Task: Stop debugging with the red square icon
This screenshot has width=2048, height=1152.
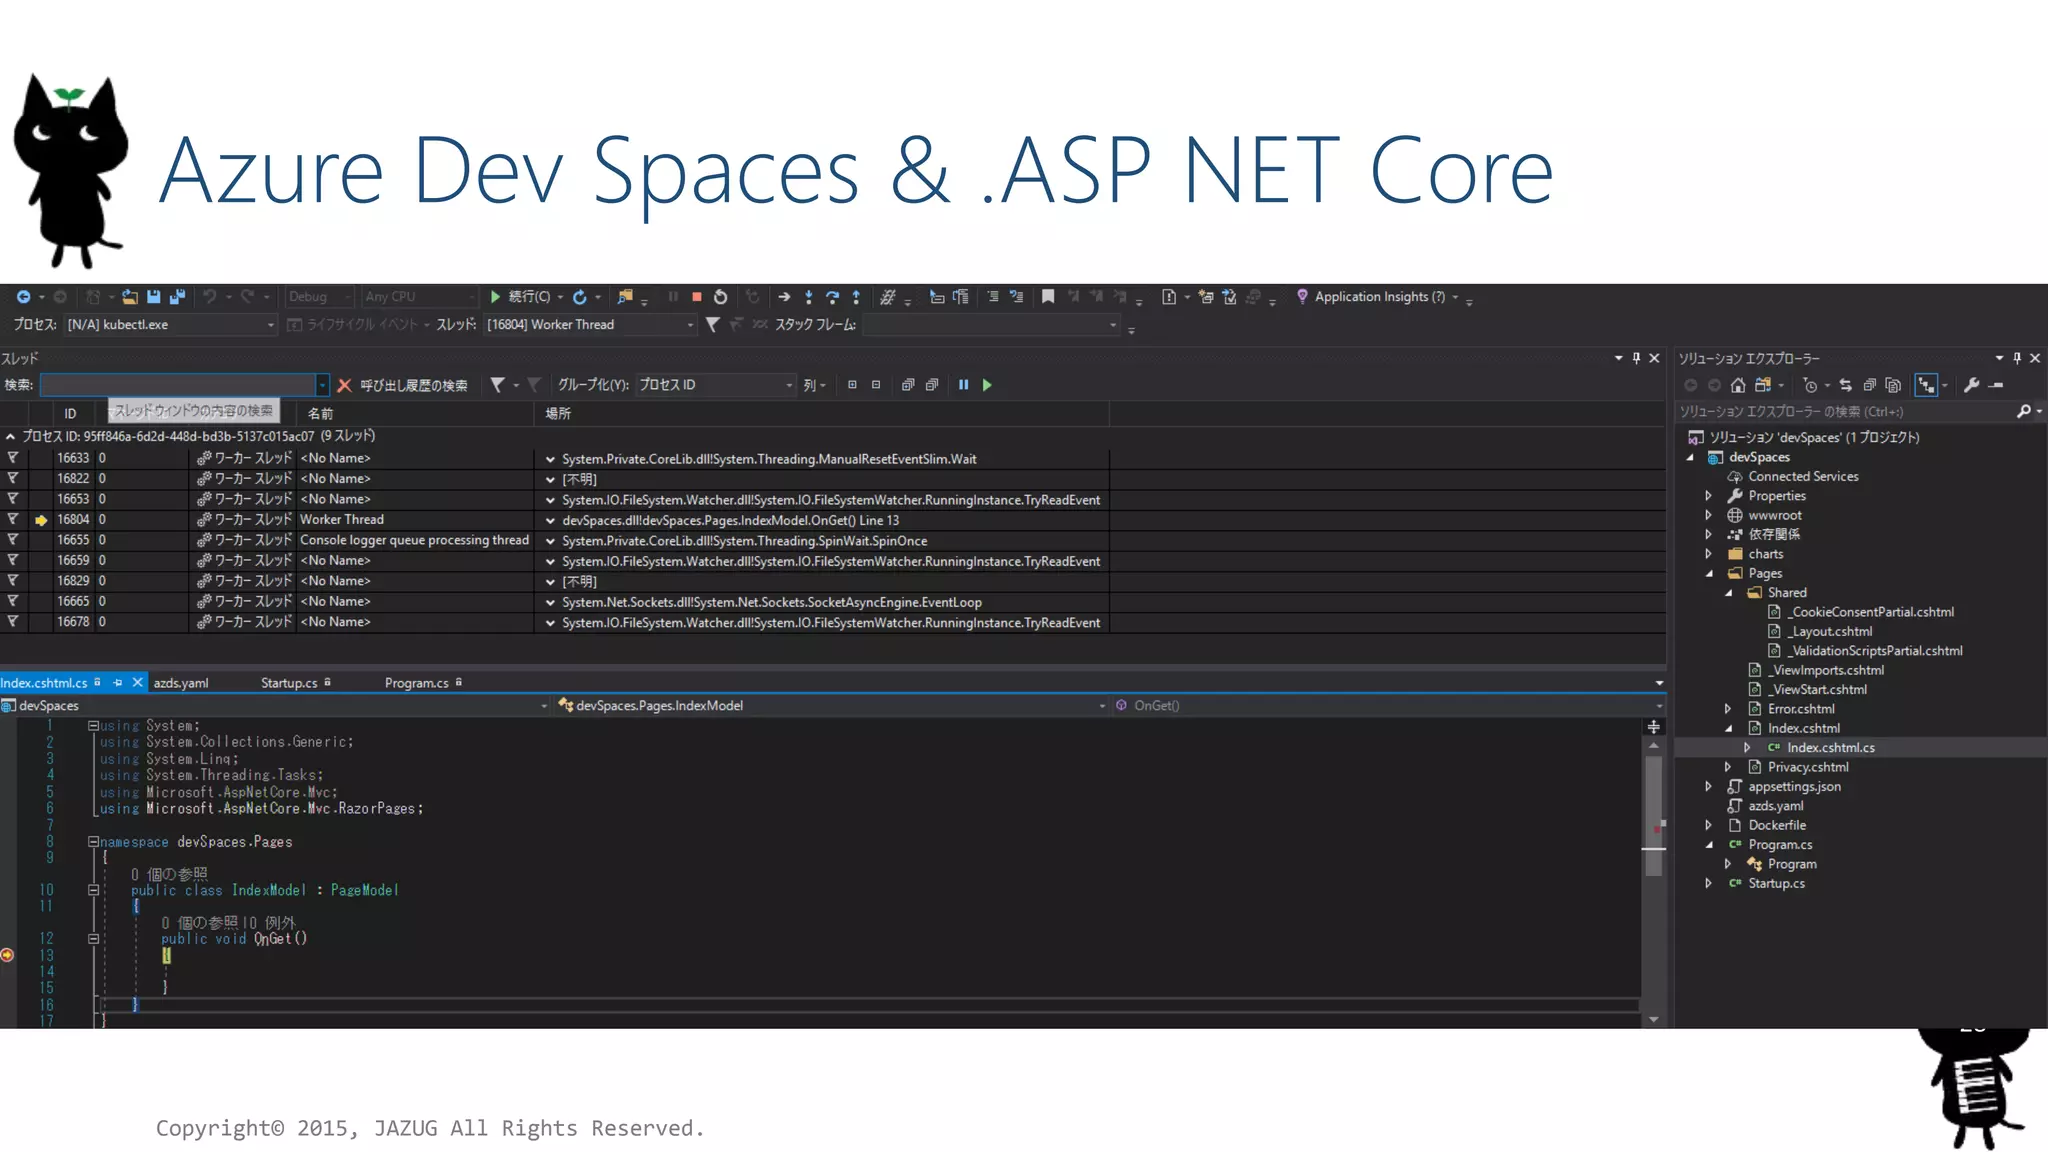Action: point(696,297)
